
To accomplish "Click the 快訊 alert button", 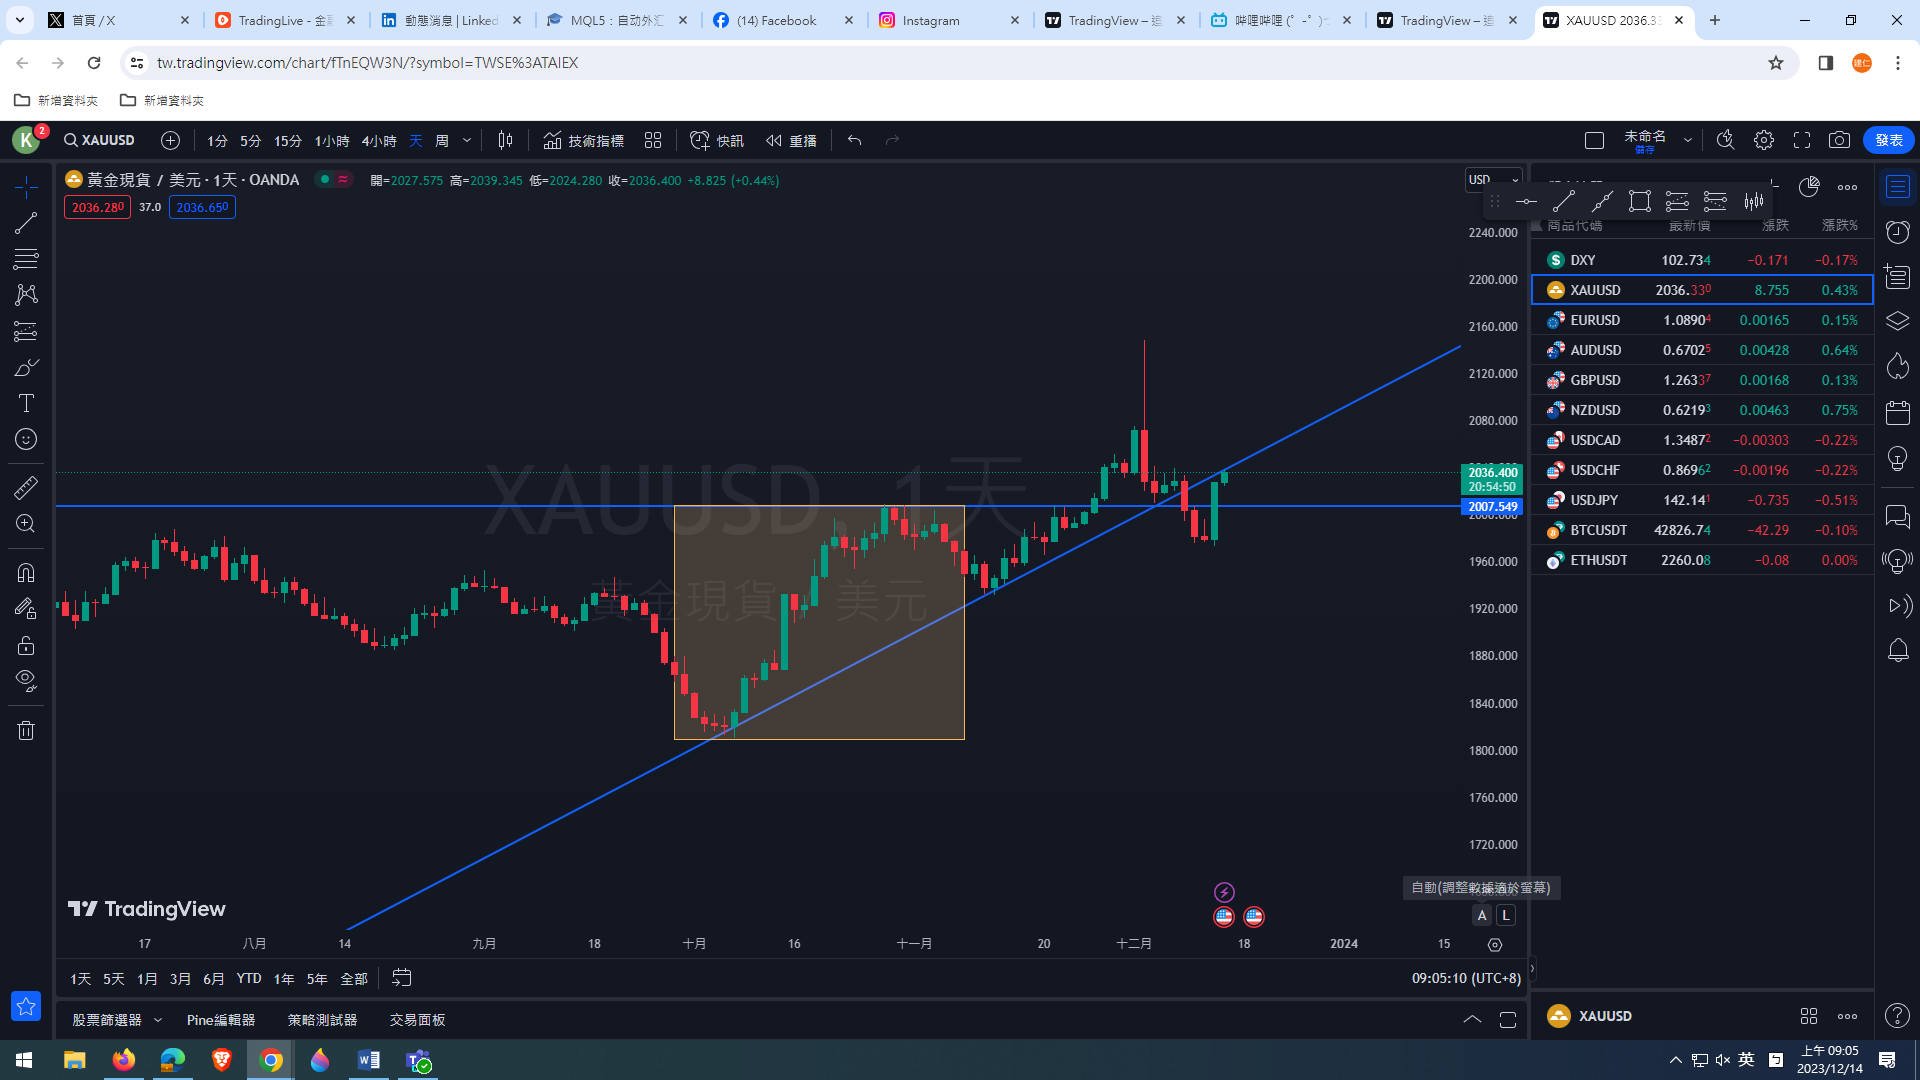I will click(x=717, y=141).
